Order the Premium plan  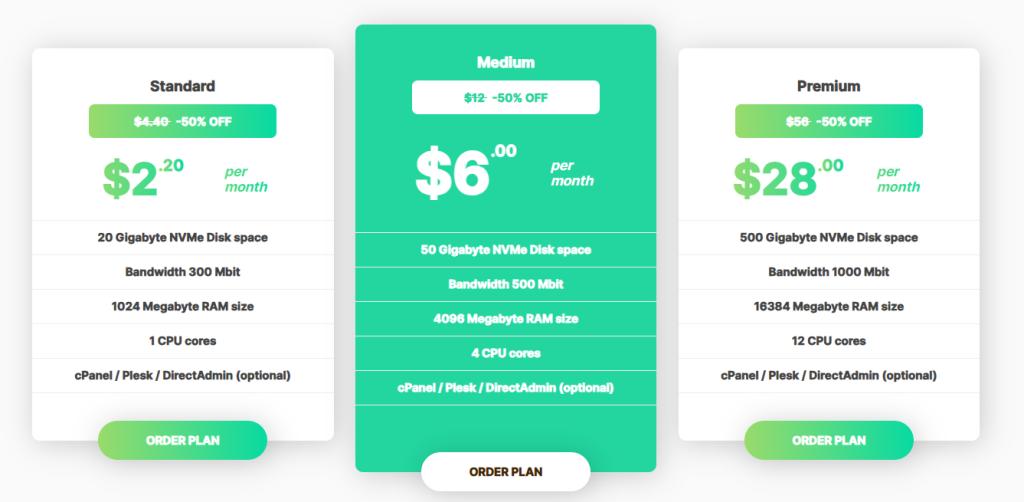(828, 440)
